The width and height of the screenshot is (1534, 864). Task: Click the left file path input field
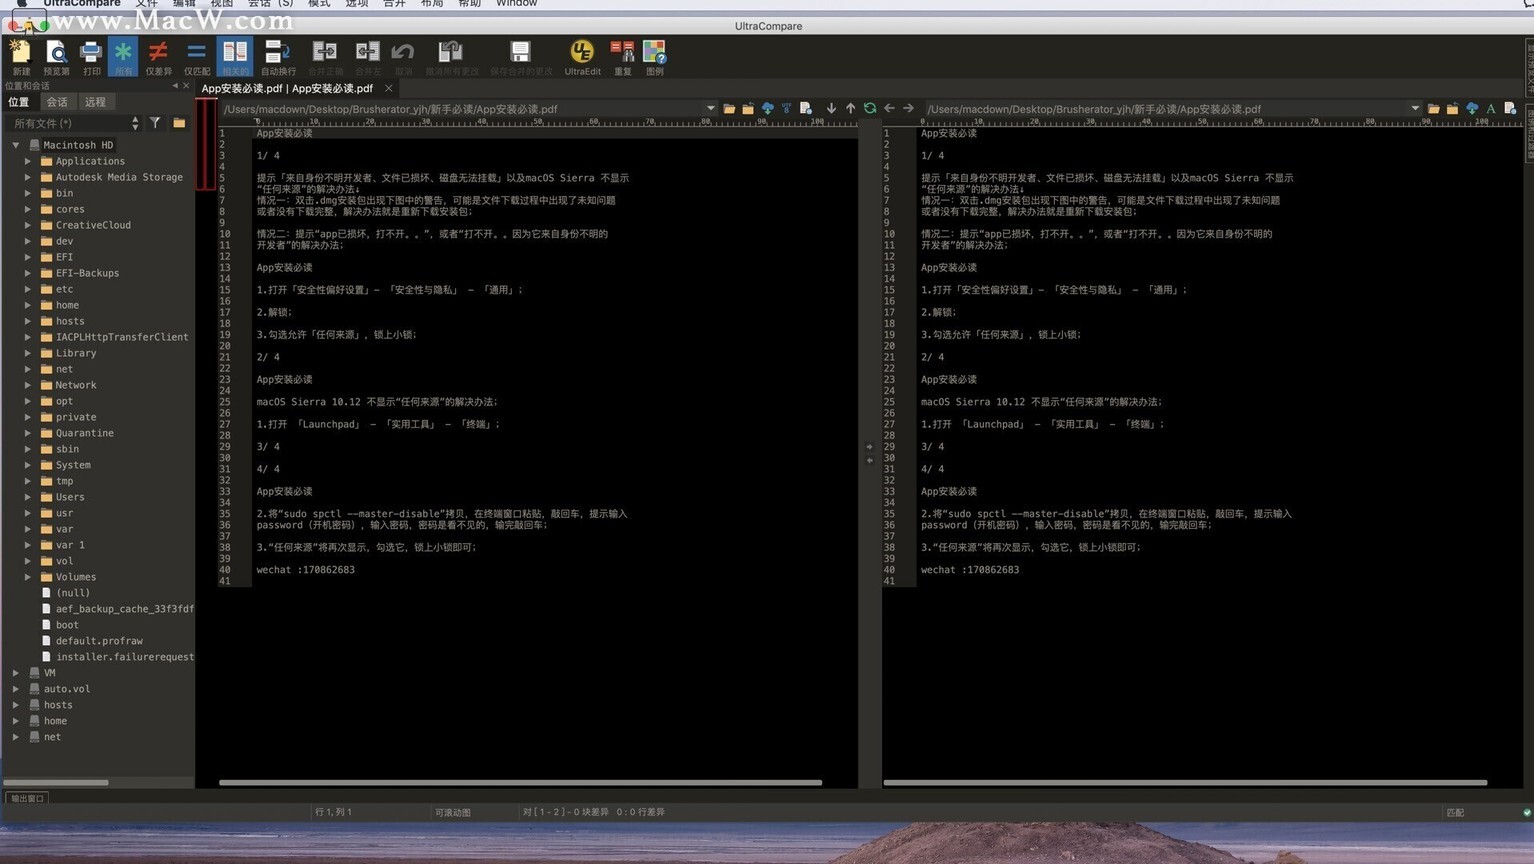tap(462, 108)
